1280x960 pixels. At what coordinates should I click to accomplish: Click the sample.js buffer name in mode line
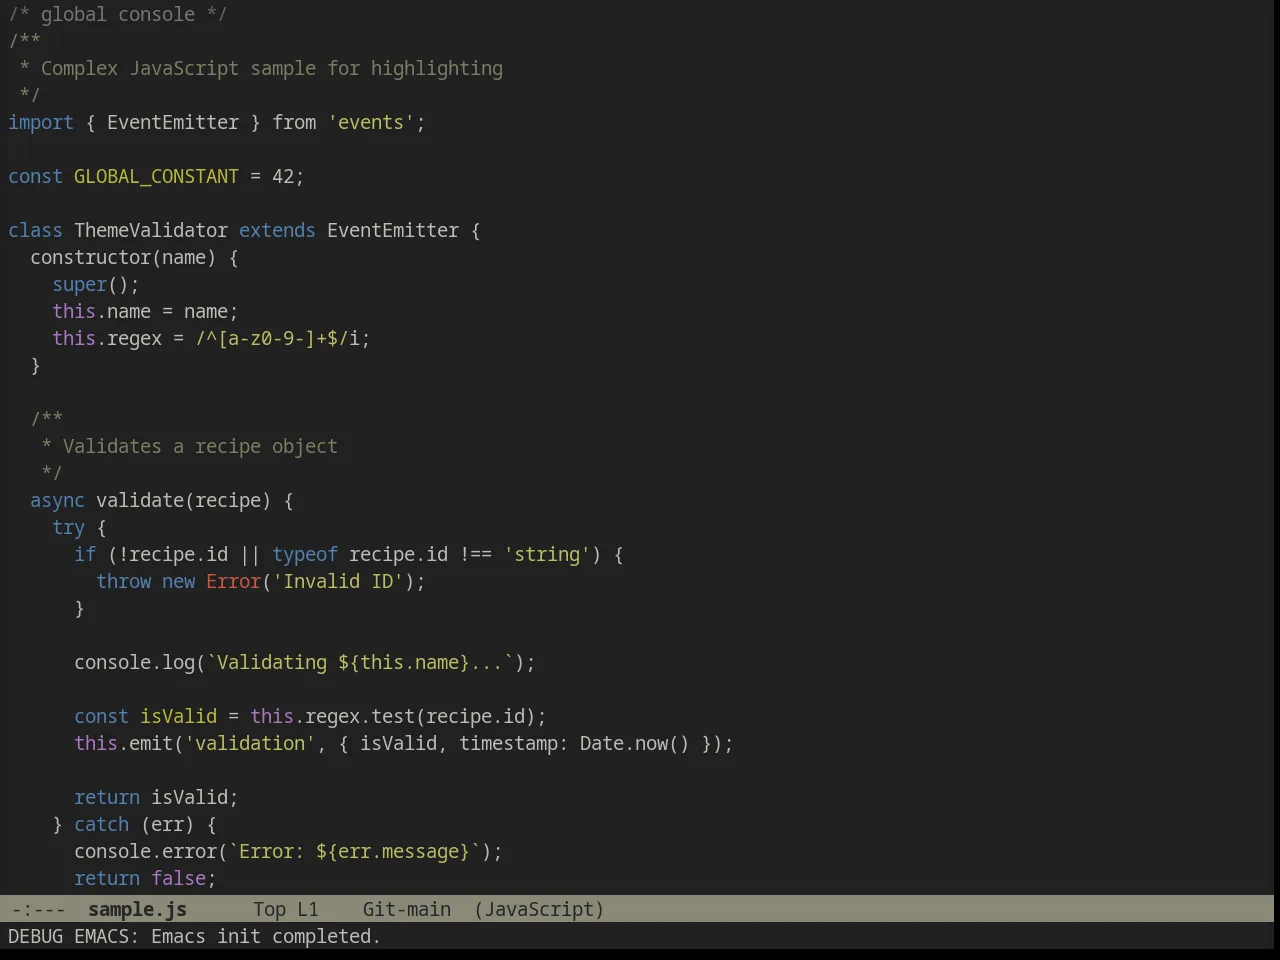pos(137,909)
